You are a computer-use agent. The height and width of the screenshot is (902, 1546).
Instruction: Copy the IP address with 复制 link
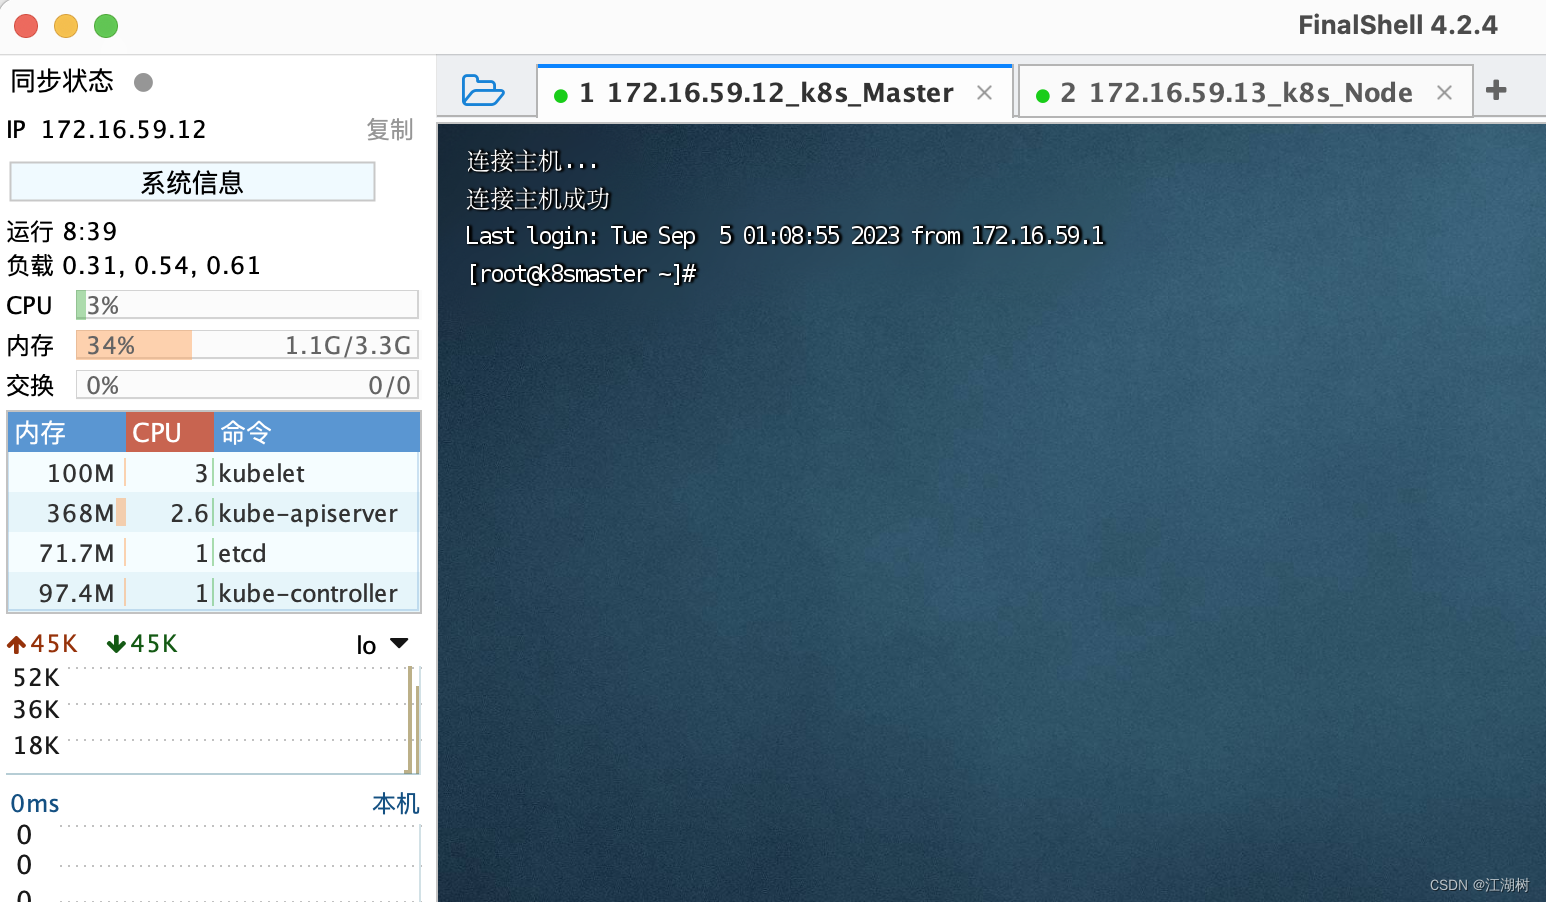(x=389, y=130)
